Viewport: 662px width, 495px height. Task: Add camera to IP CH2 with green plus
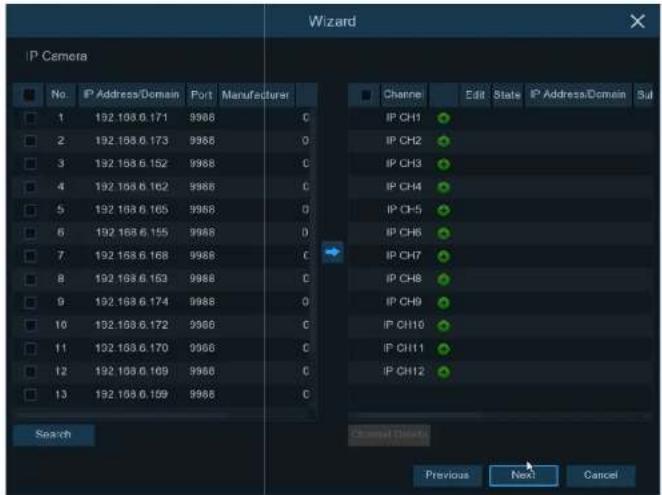[443, 141]
